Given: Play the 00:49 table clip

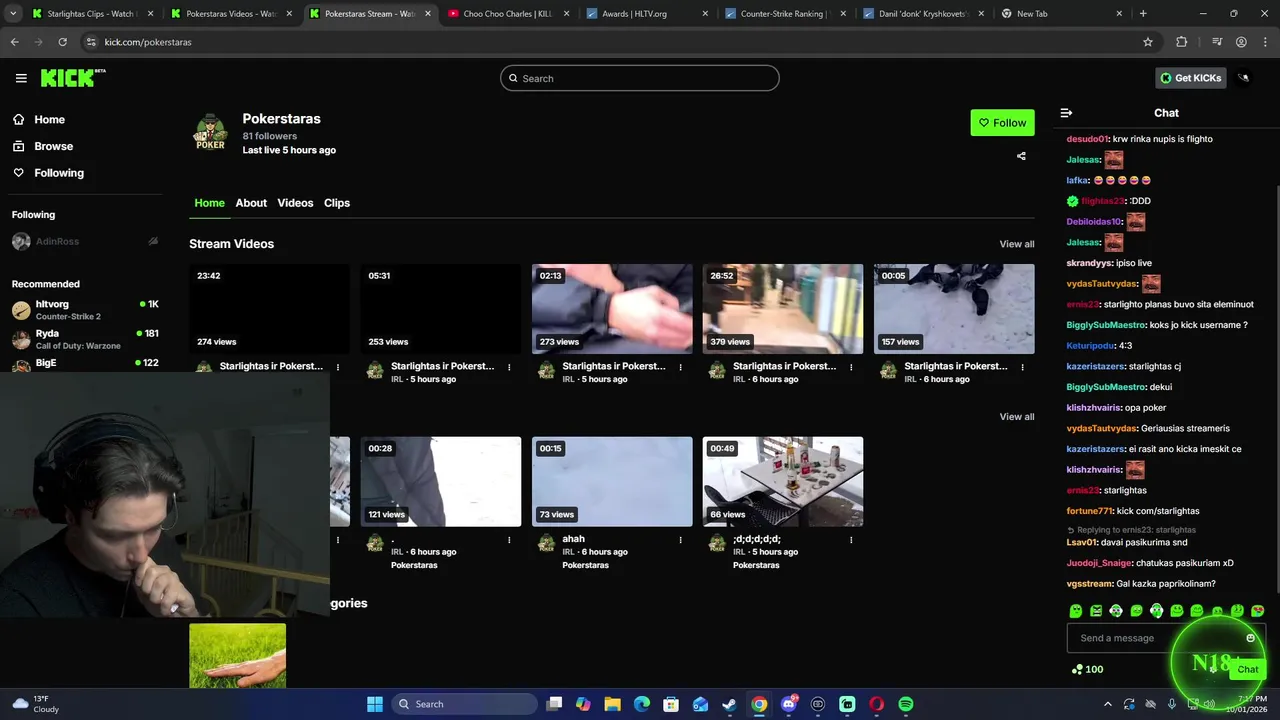Looking at the screenshot, I should click(783, 482).
